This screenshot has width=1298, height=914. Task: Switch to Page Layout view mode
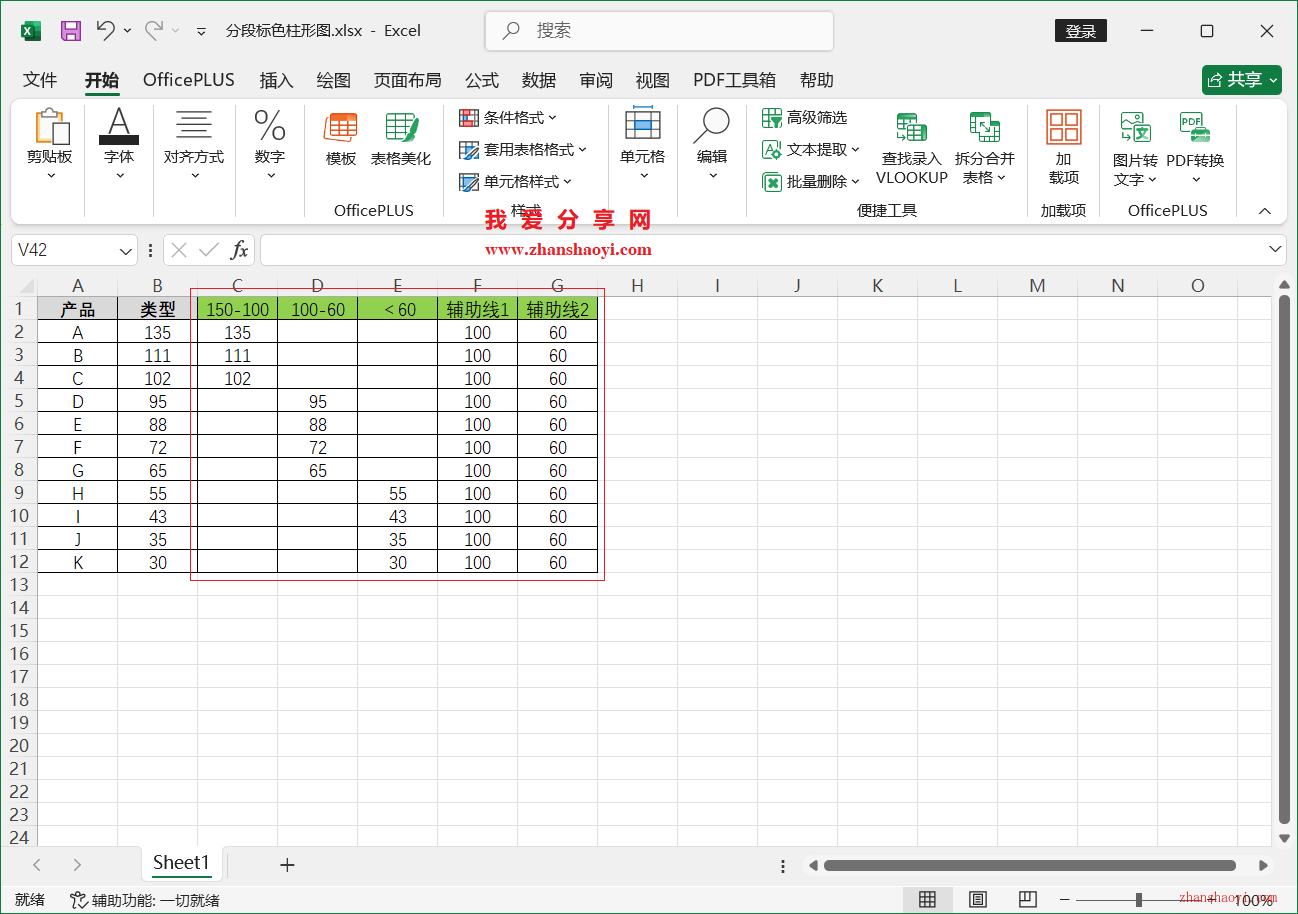(x=977, y=899)
